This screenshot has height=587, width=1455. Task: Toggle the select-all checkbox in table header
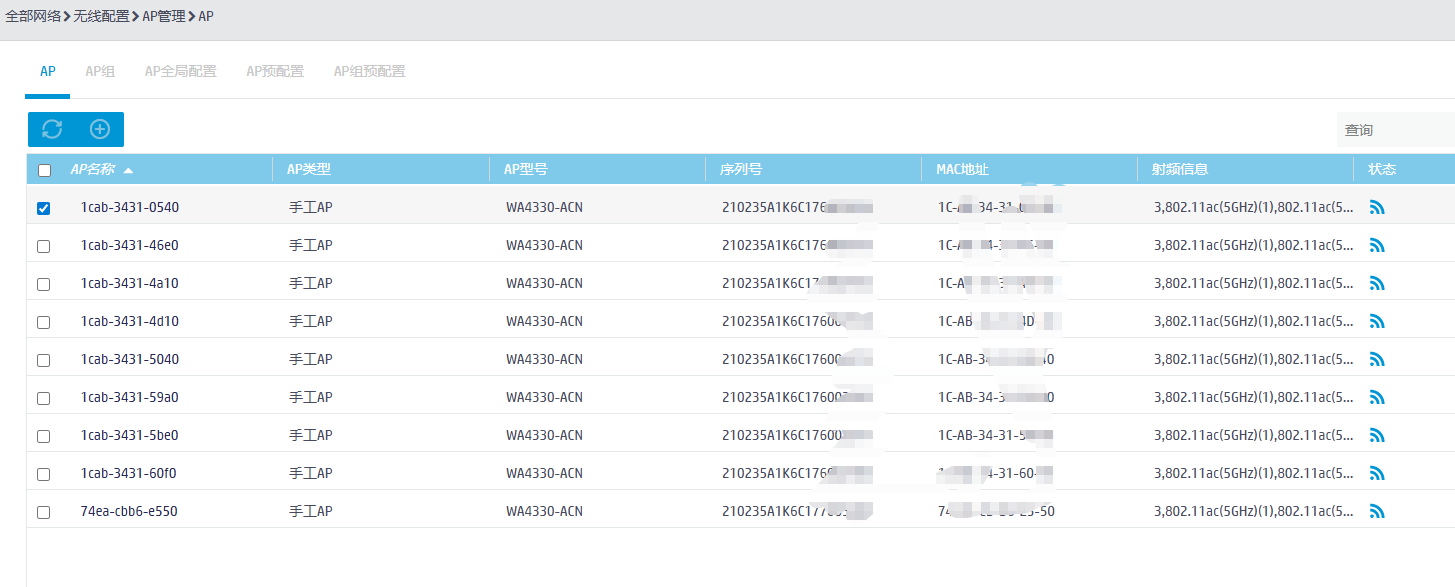coord(44,170)
